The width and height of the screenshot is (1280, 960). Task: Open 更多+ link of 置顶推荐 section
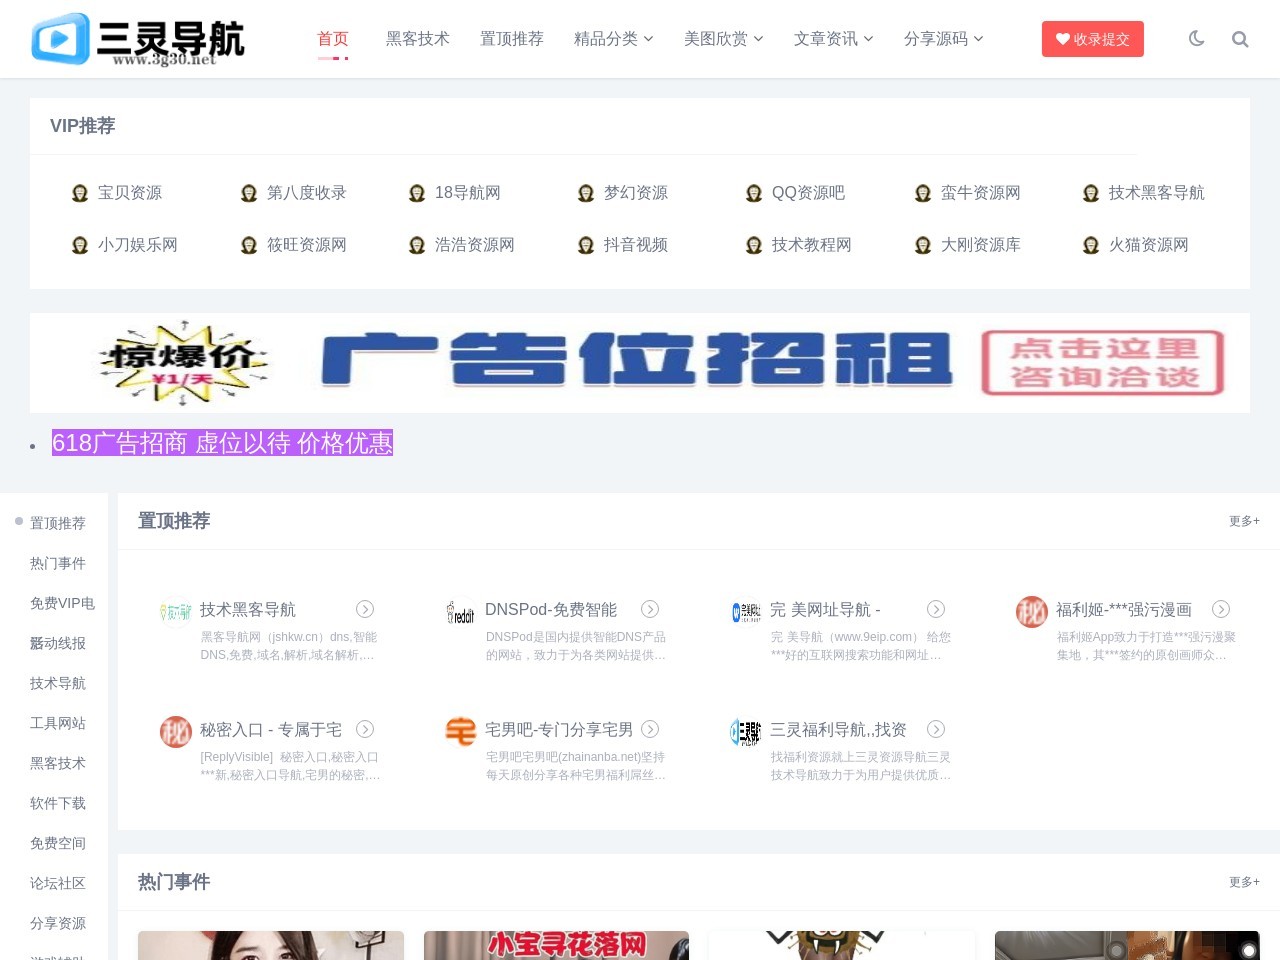[1244, 521]
